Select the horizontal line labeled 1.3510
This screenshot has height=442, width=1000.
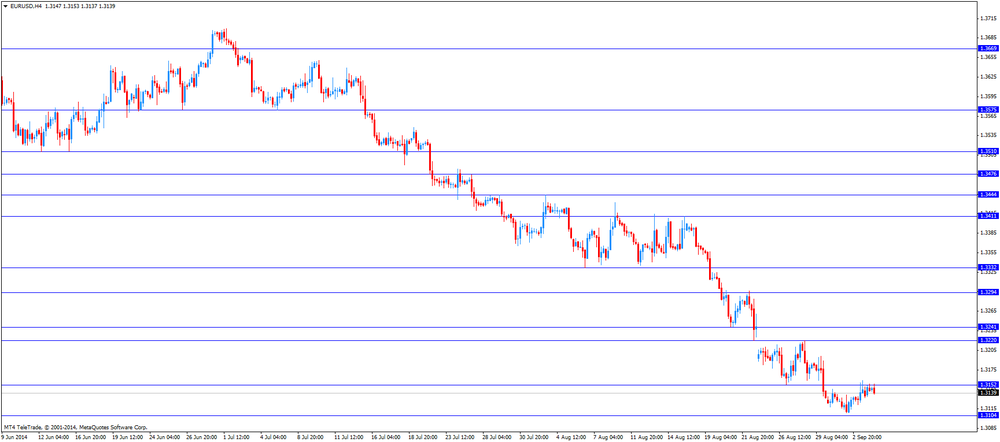coord(488,151)
